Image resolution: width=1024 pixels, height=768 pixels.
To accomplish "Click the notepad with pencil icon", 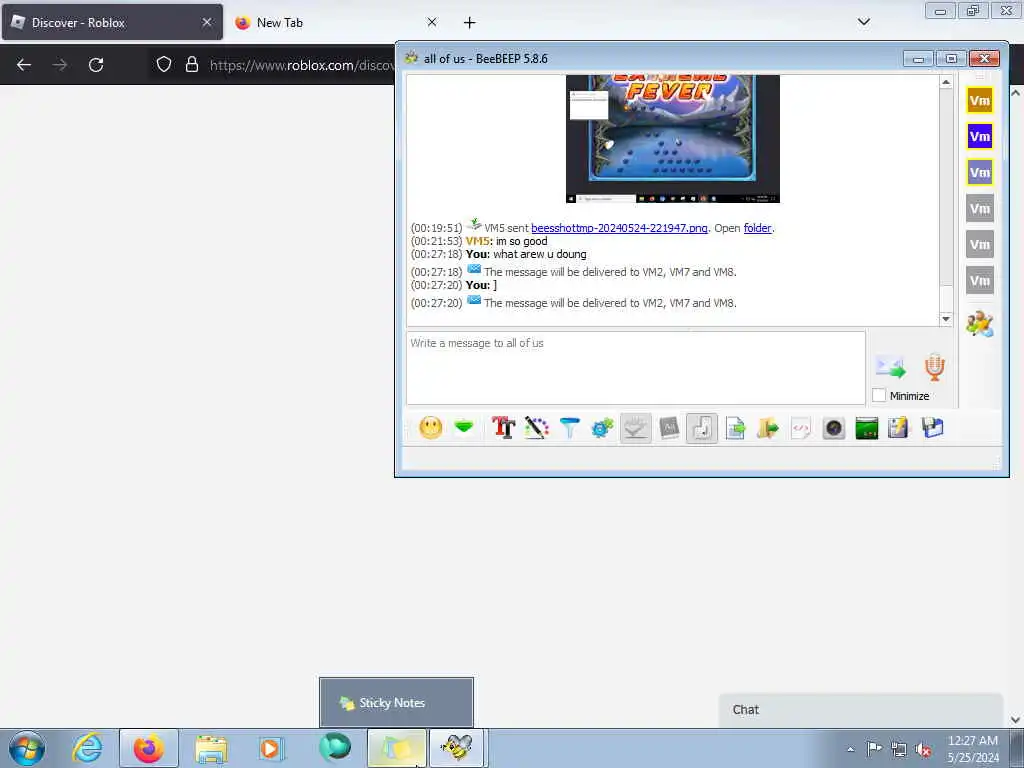I will click(x=899, y=428).
